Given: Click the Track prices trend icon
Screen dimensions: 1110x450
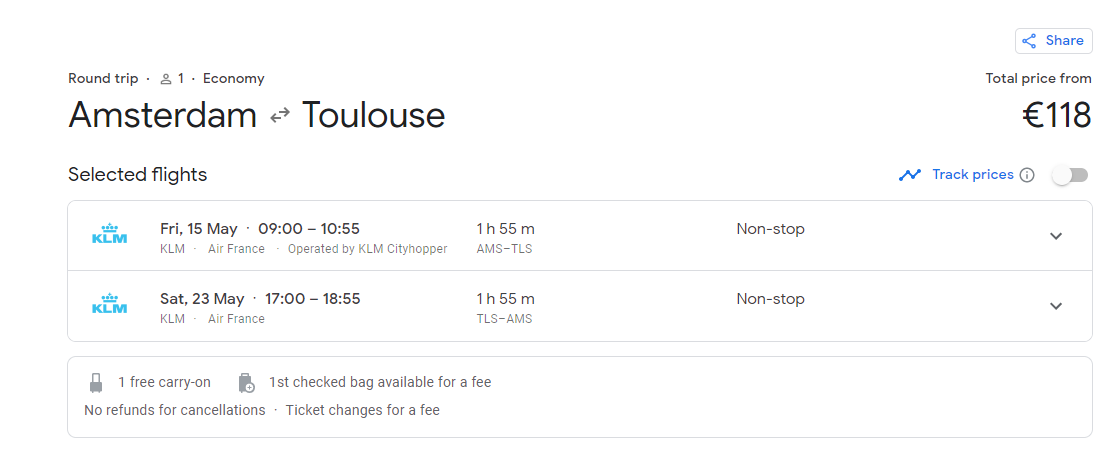Looking at the screenshot, I should coord(909,175).
